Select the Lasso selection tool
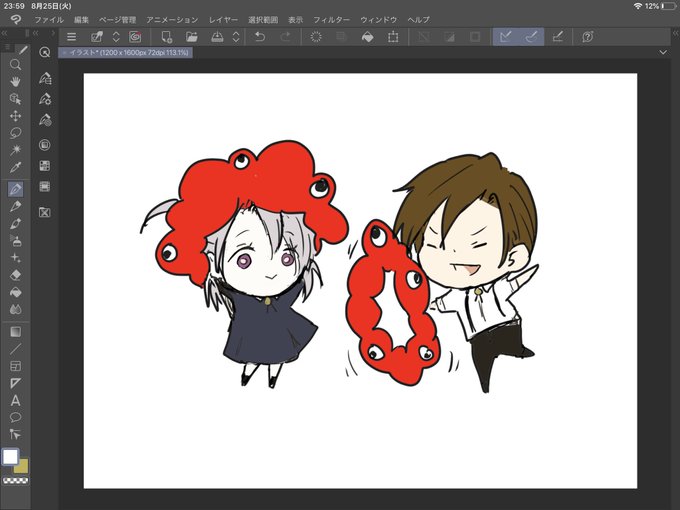This screenshot has height=510, width=680. [16, 133]
